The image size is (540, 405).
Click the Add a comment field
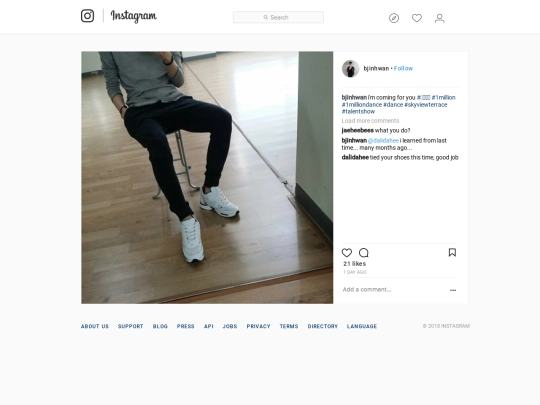click(394, 290)
